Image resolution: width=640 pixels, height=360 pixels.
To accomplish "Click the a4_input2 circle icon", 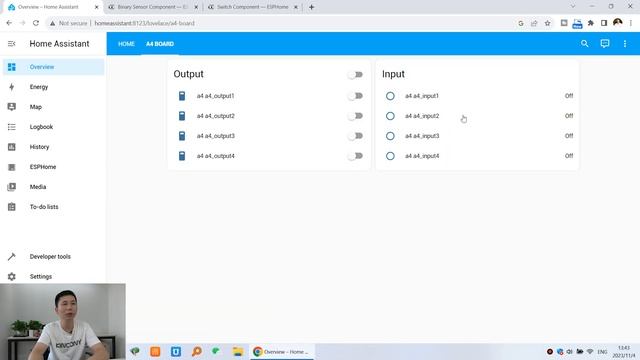I will 390,116.
